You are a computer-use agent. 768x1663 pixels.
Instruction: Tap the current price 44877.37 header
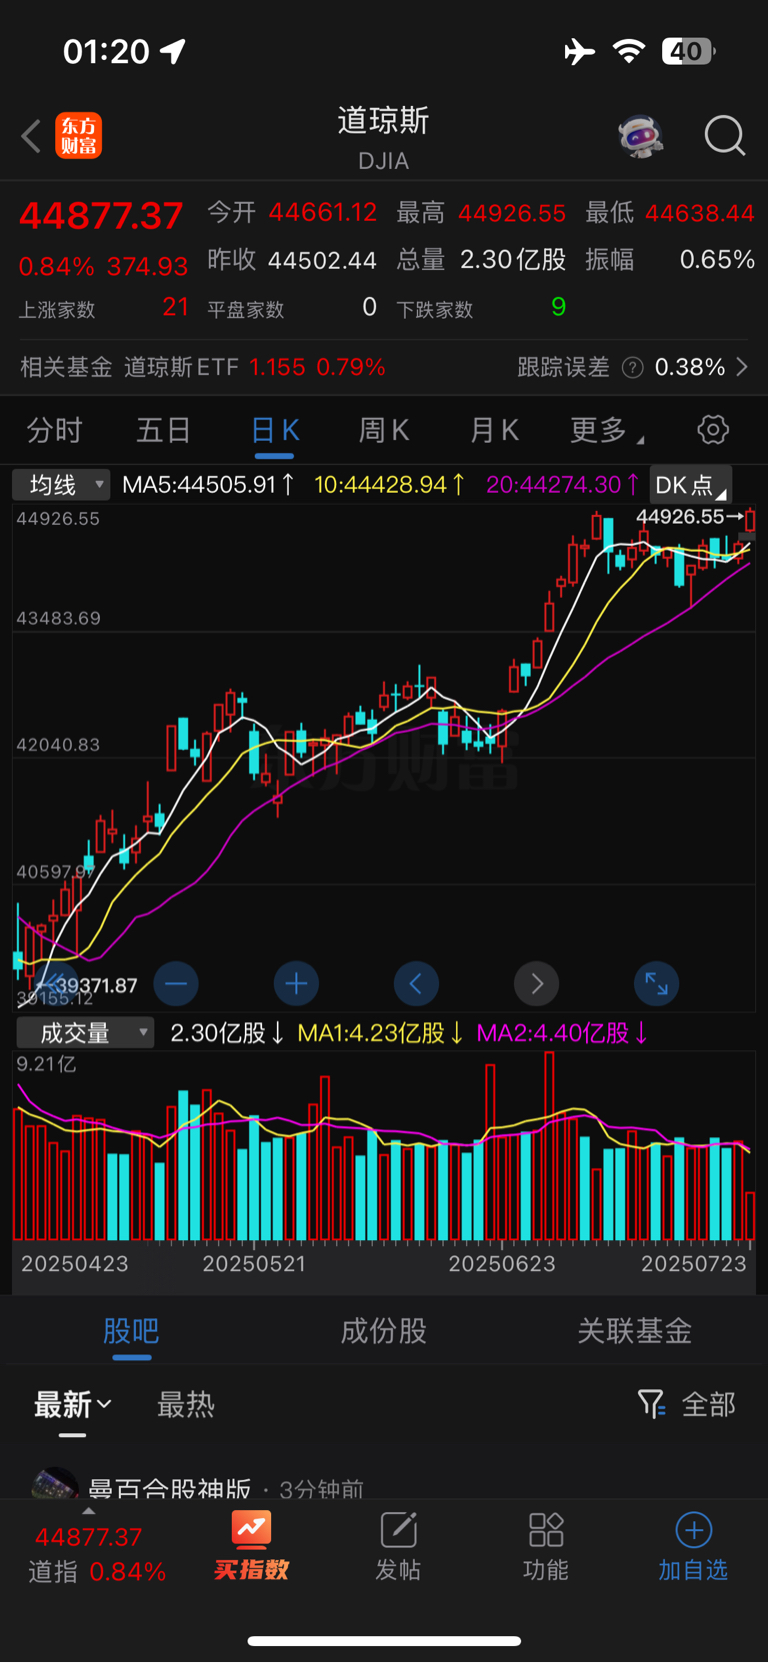point(101,216)
